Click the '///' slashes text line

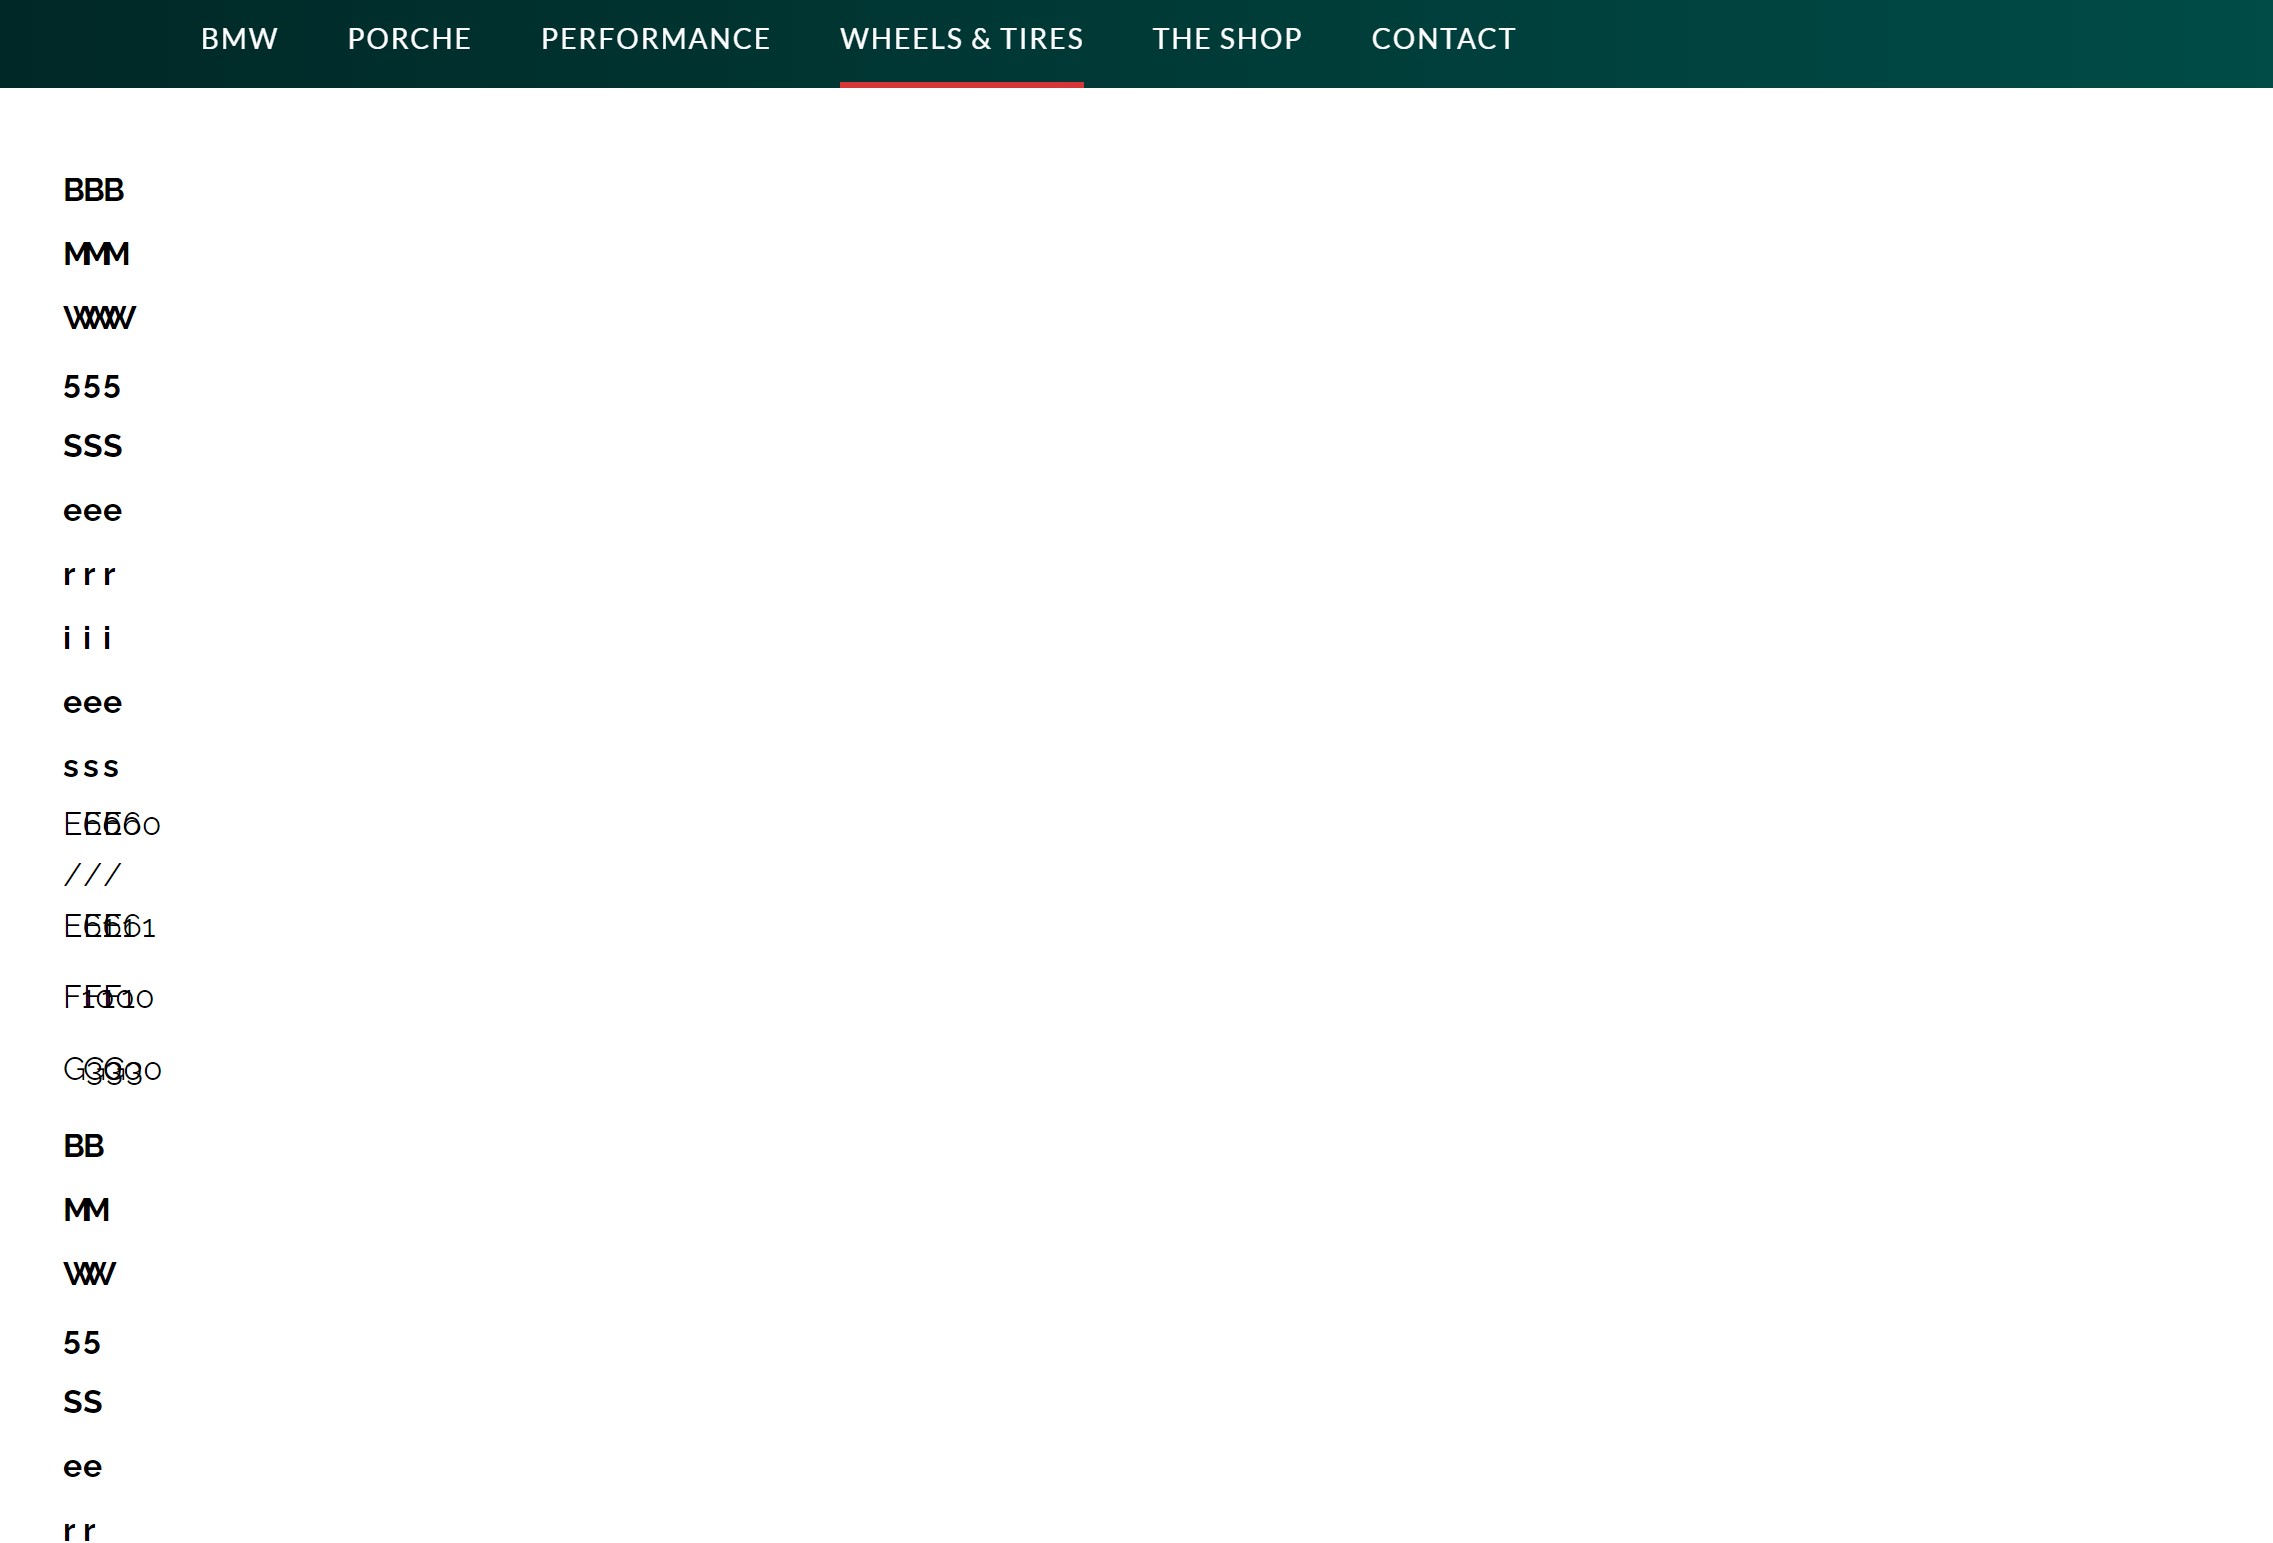click(92, 875)
